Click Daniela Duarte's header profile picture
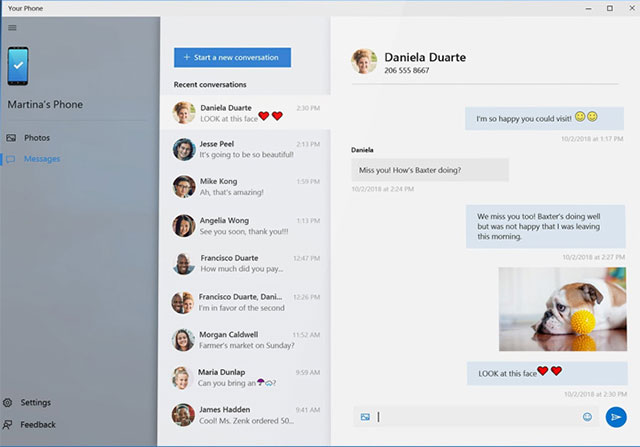Screen dimensions: 640x447 (x=364, y=62)
